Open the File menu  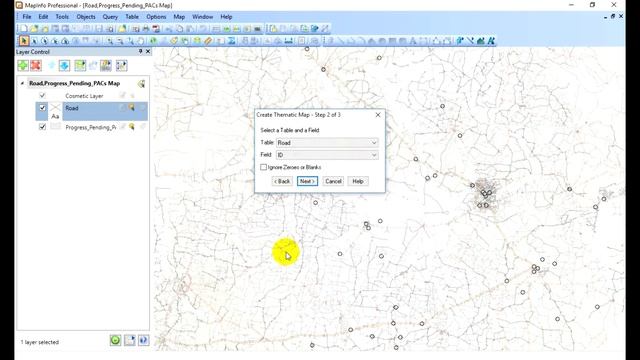click(27, 17)
